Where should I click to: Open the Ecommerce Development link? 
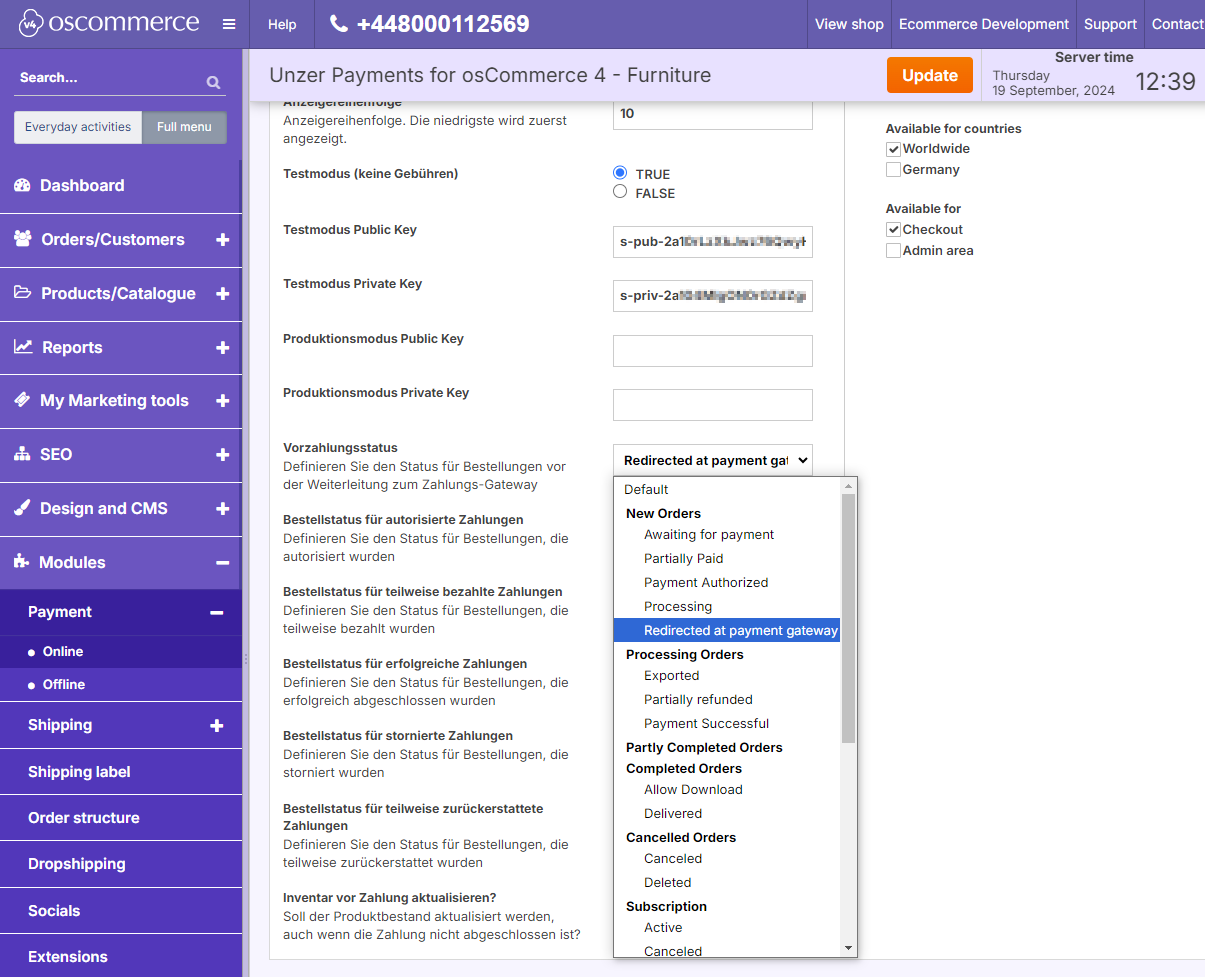point(984,24)
